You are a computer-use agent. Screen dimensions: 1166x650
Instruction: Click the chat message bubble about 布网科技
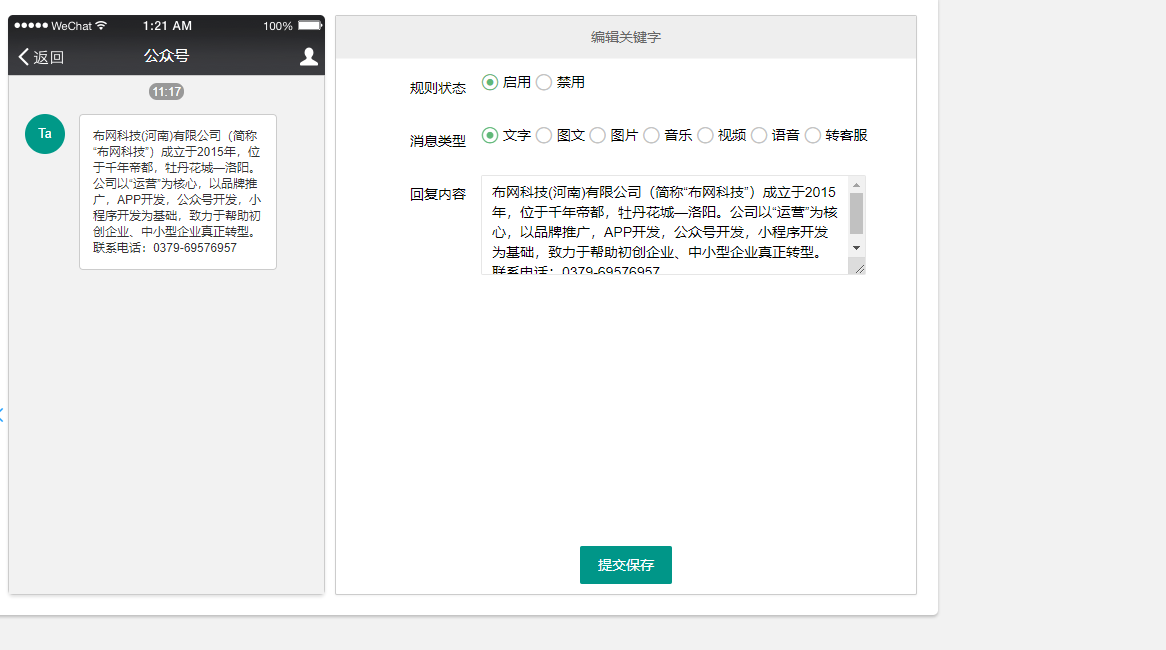pos(178,192)
